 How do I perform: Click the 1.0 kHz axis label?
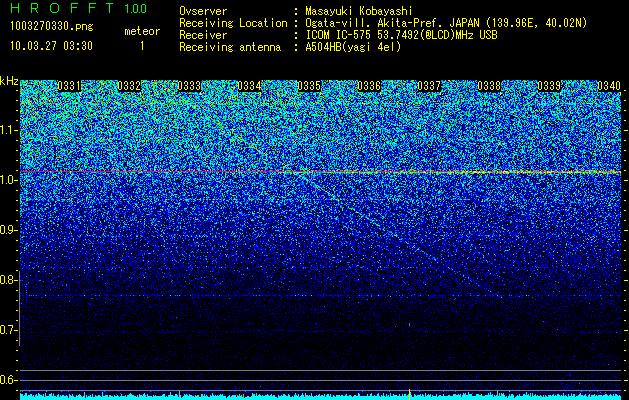click(8, 181)
